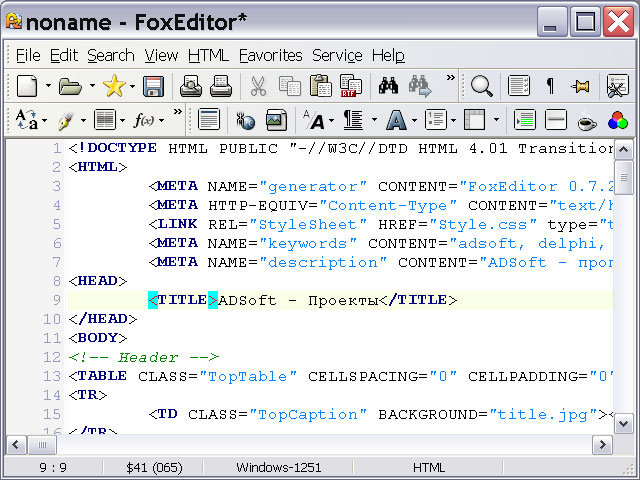Click the Header comment on line 12
Image resolution: width=640 pixels, height=480 pixels.
pos(144,357)
